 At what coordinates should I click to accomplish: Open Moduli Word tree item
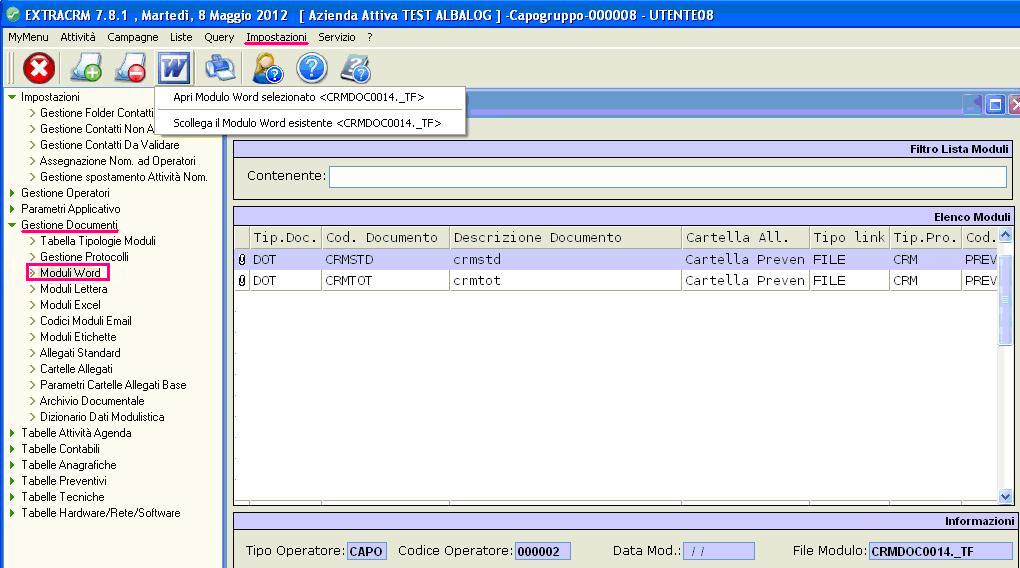point(70,273)
